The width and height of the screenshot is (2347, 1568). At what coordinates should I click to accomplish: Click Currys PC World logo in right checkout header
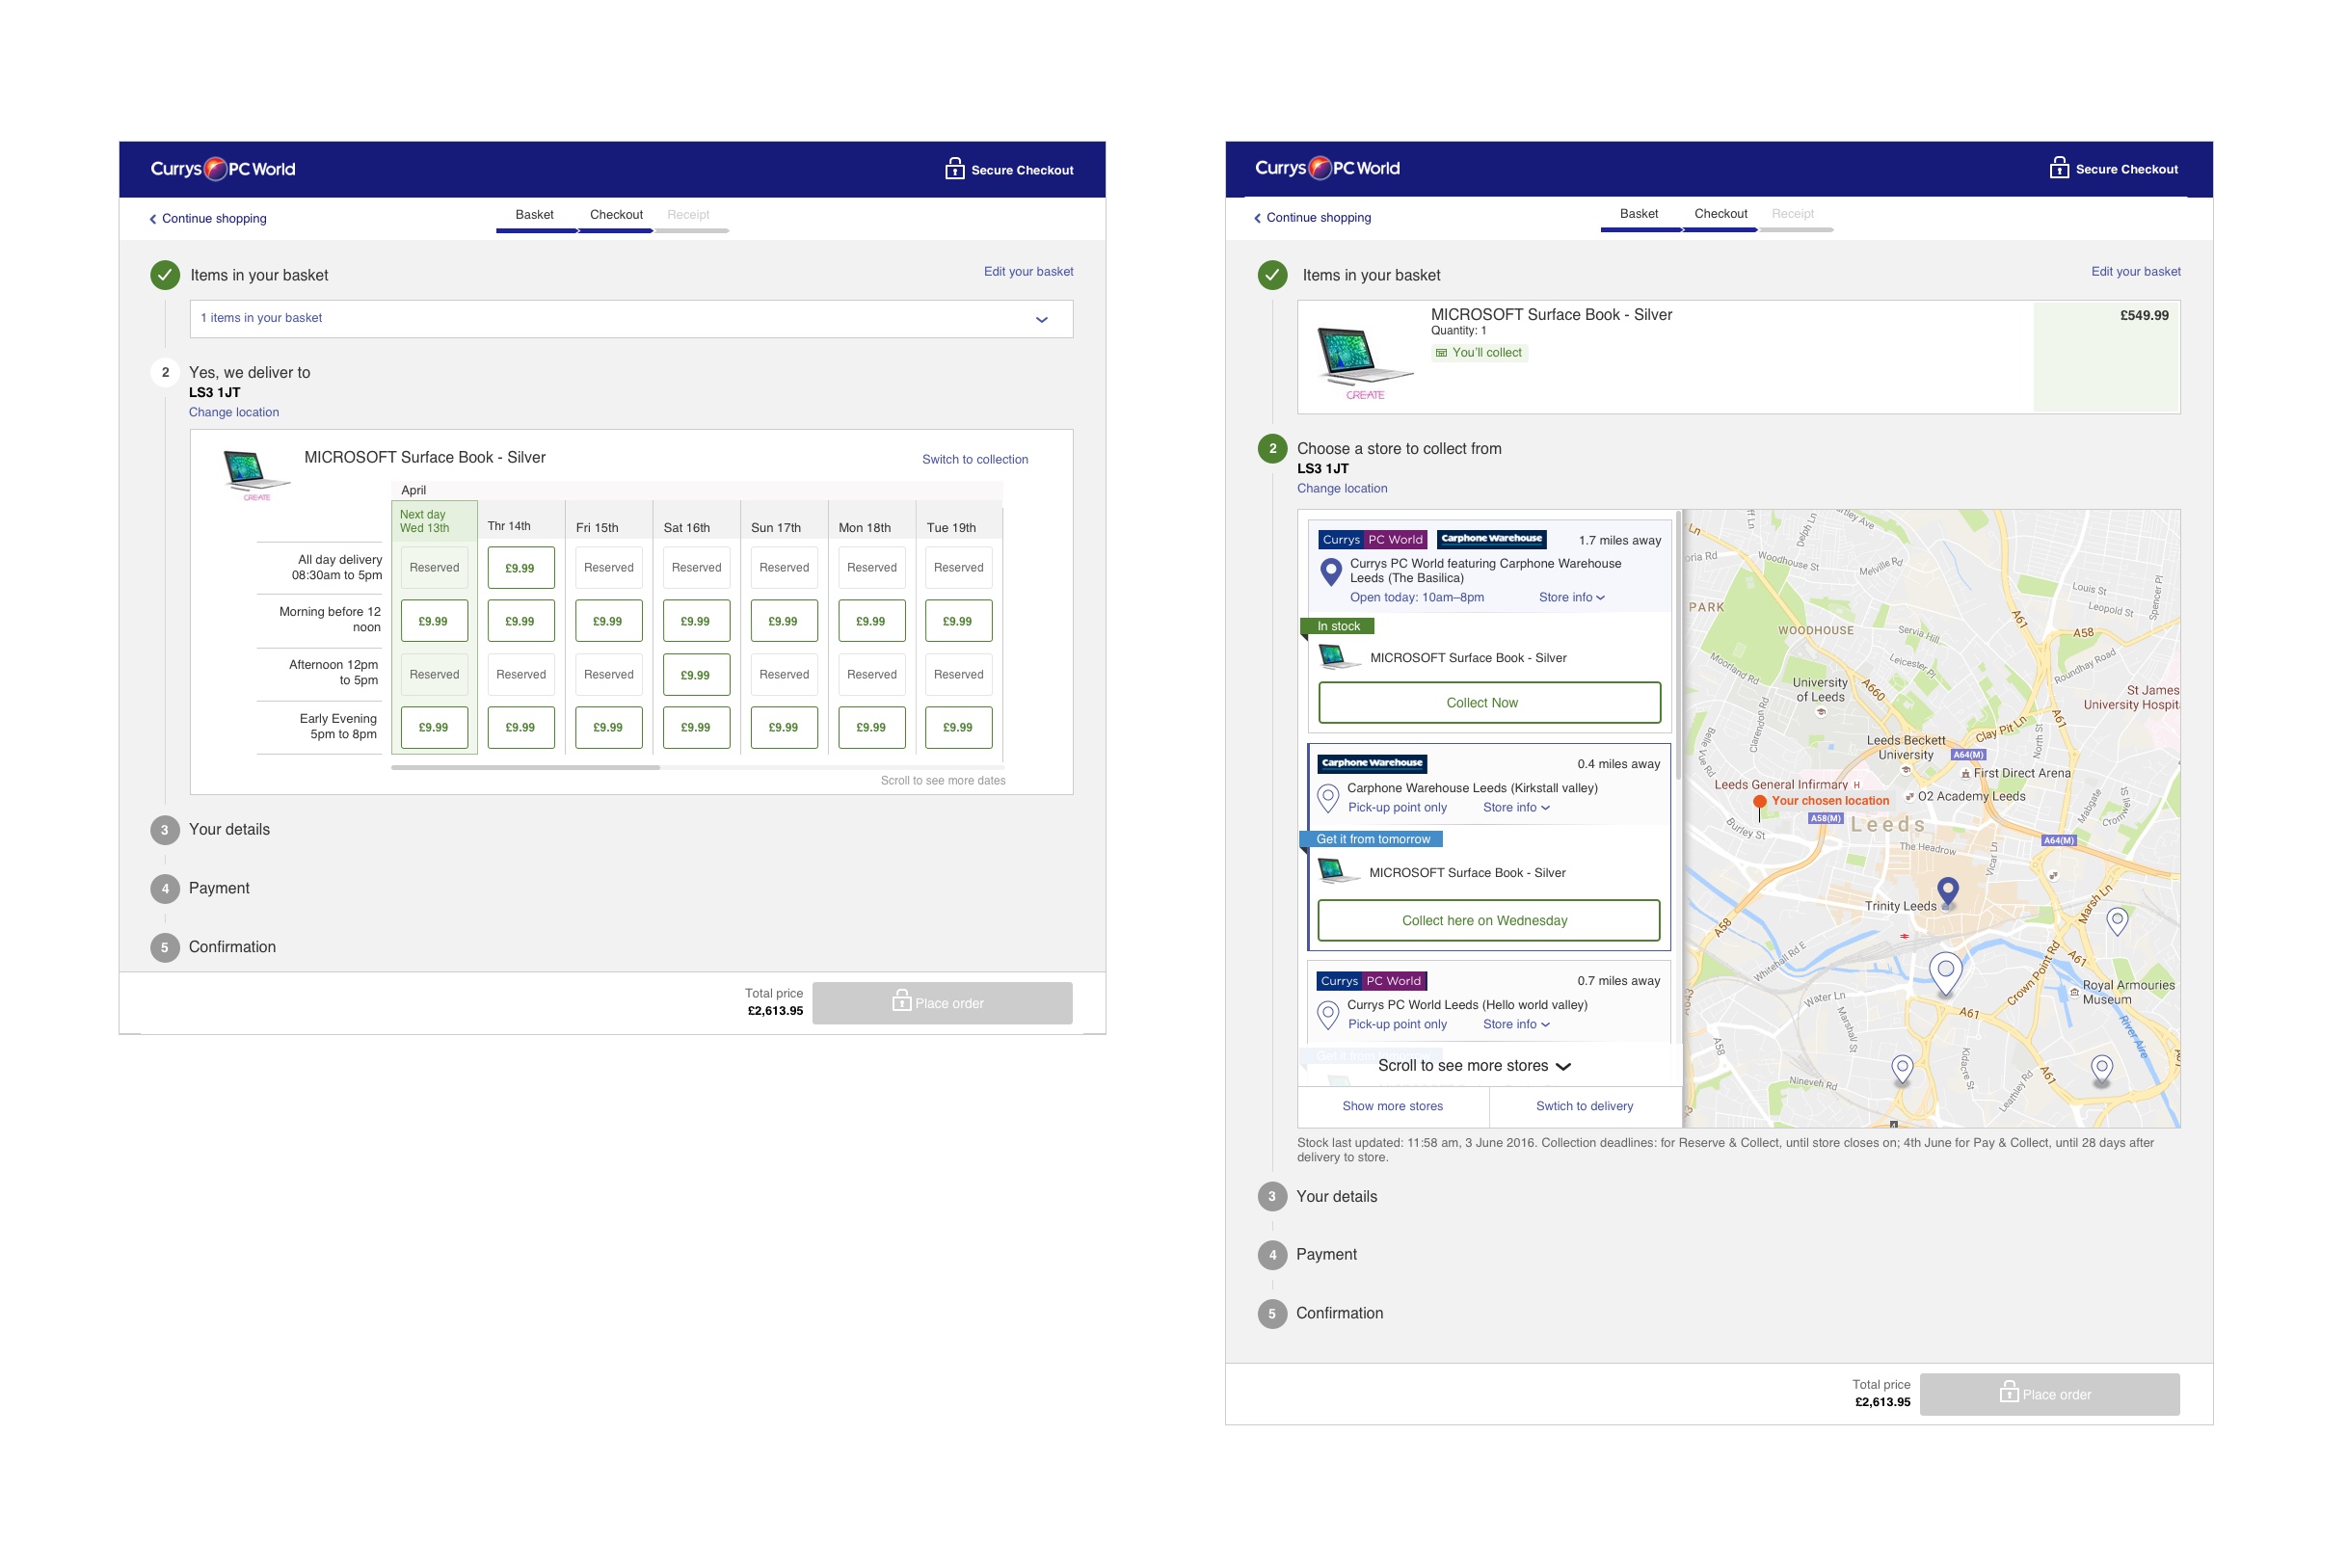[1327, 168]
